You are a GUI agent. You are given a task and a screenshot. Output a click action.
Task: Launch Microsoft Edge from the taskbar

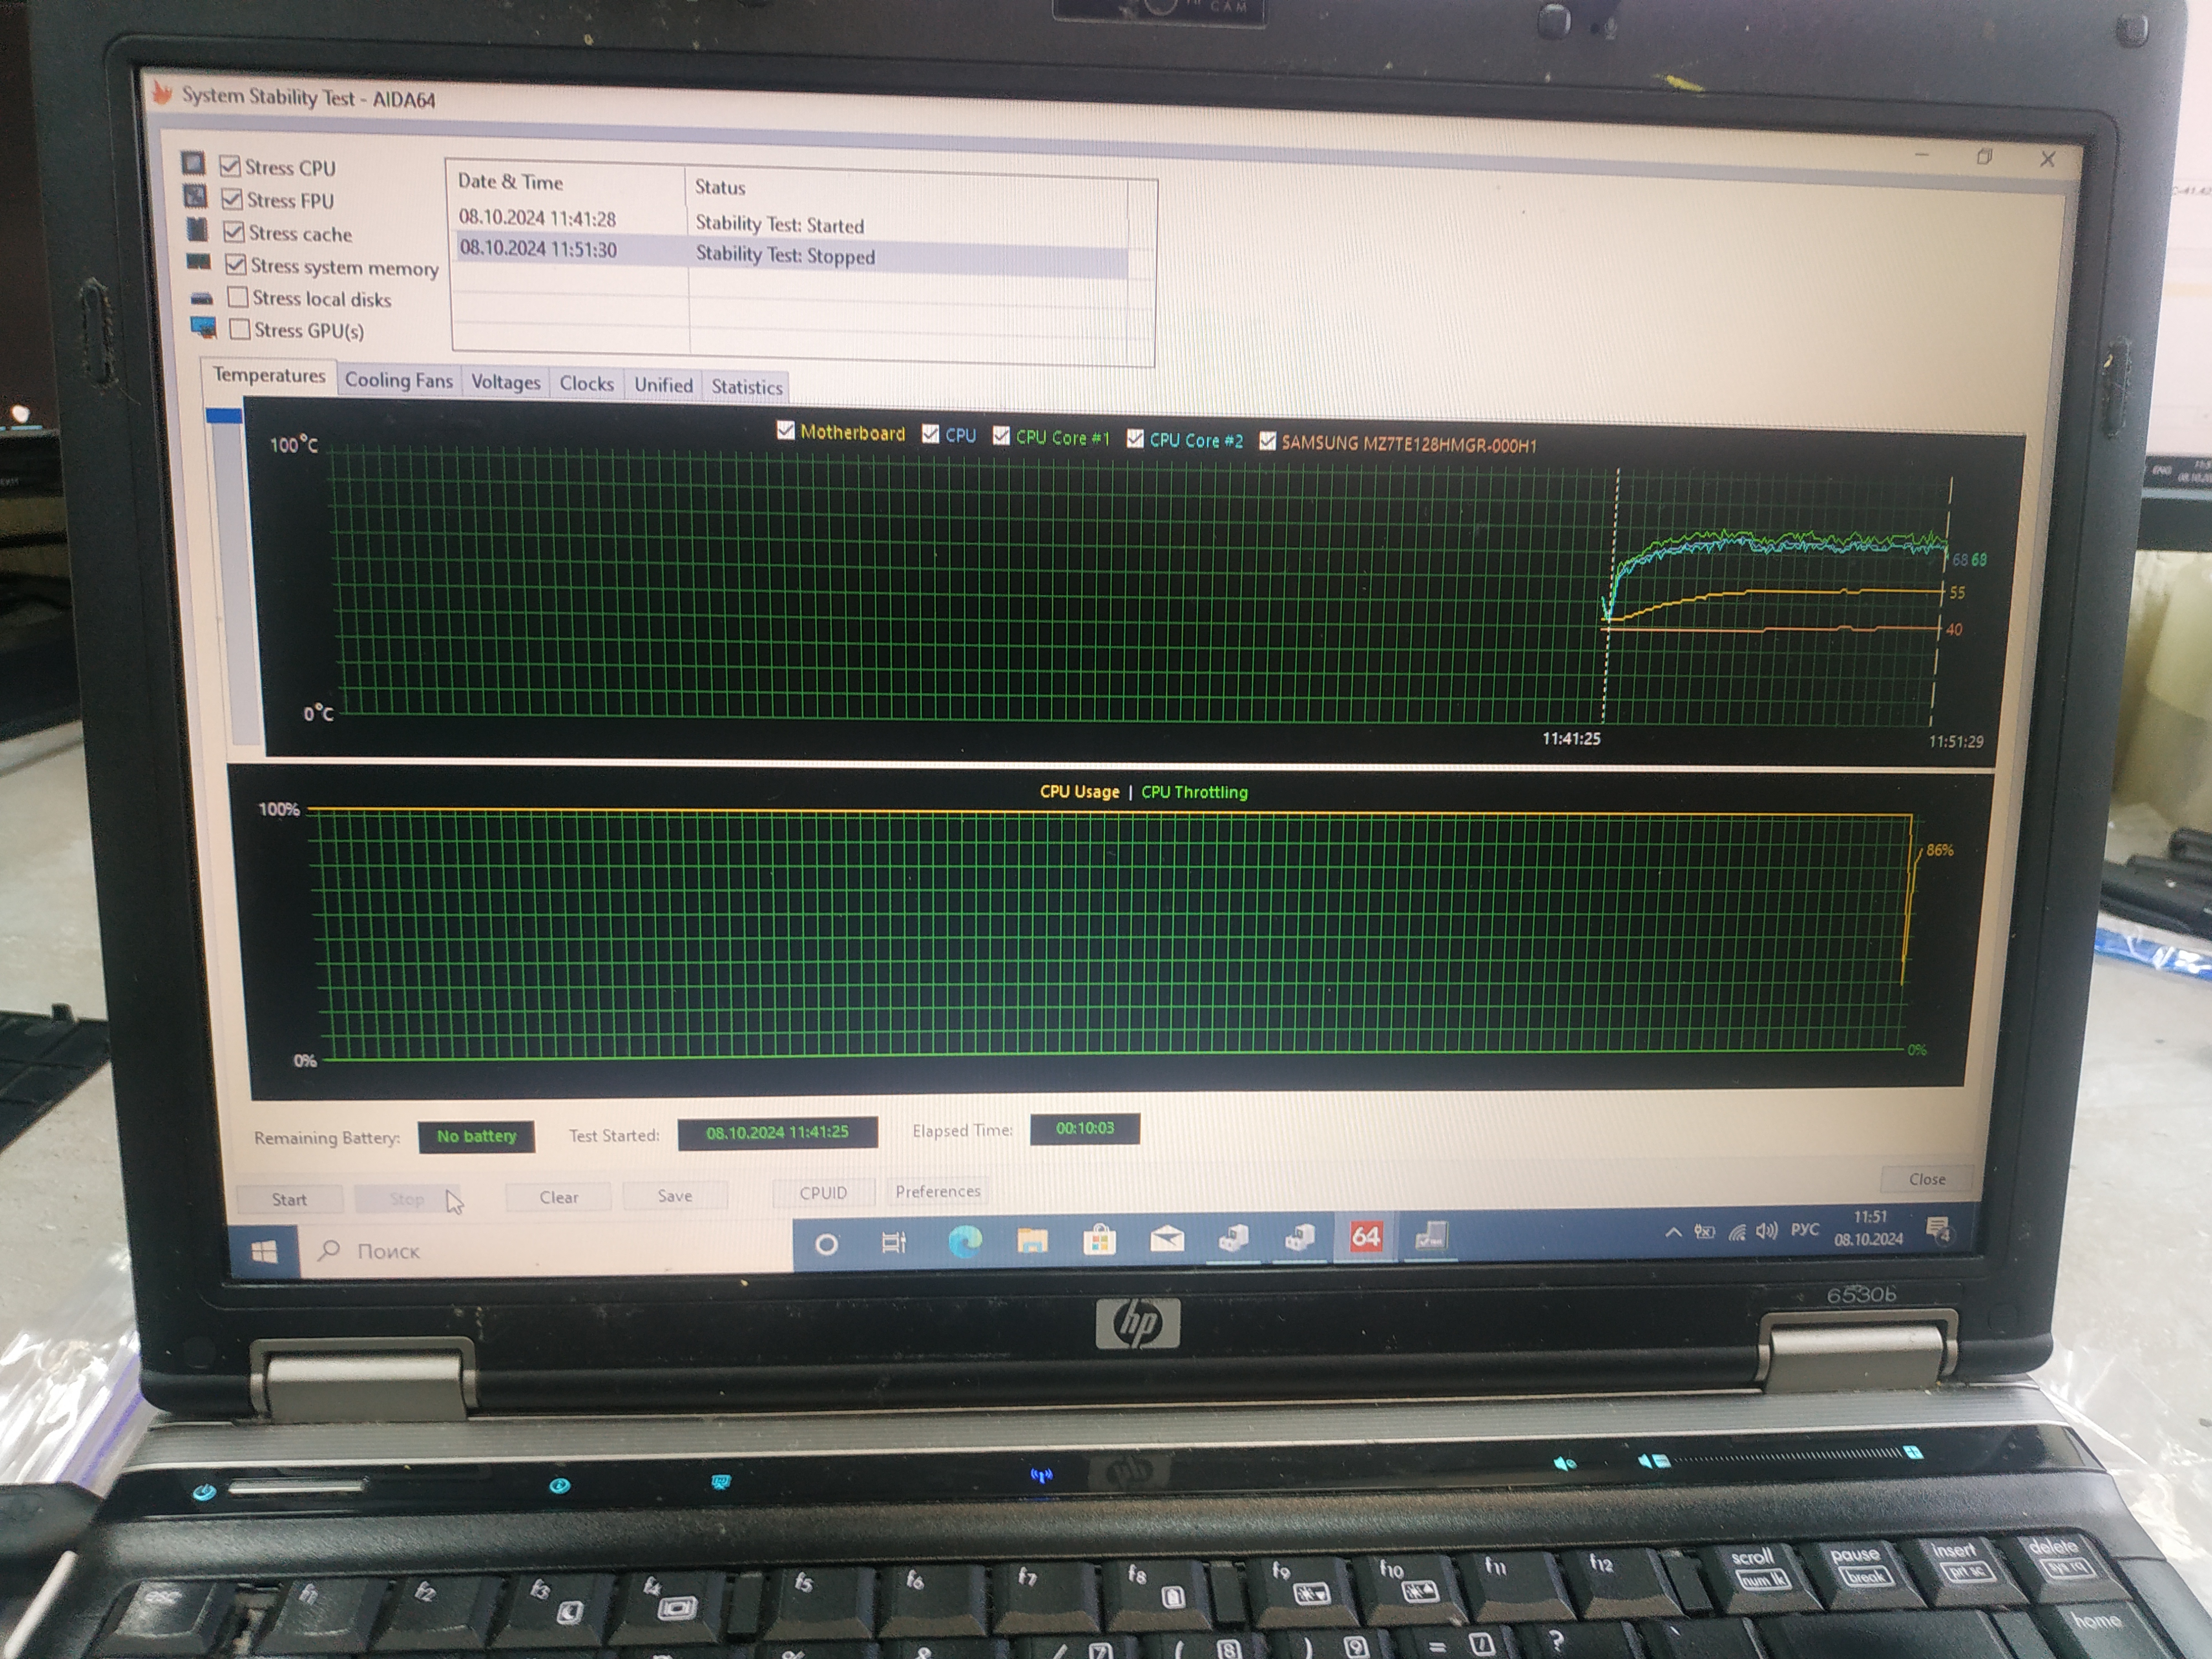tap(965, 1241)
